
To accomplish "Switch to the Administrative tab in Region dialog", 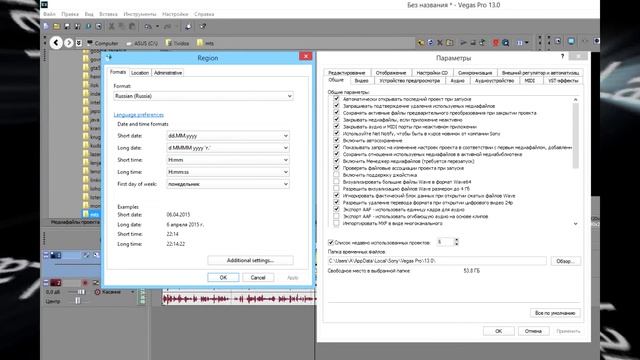I will 168,73.
